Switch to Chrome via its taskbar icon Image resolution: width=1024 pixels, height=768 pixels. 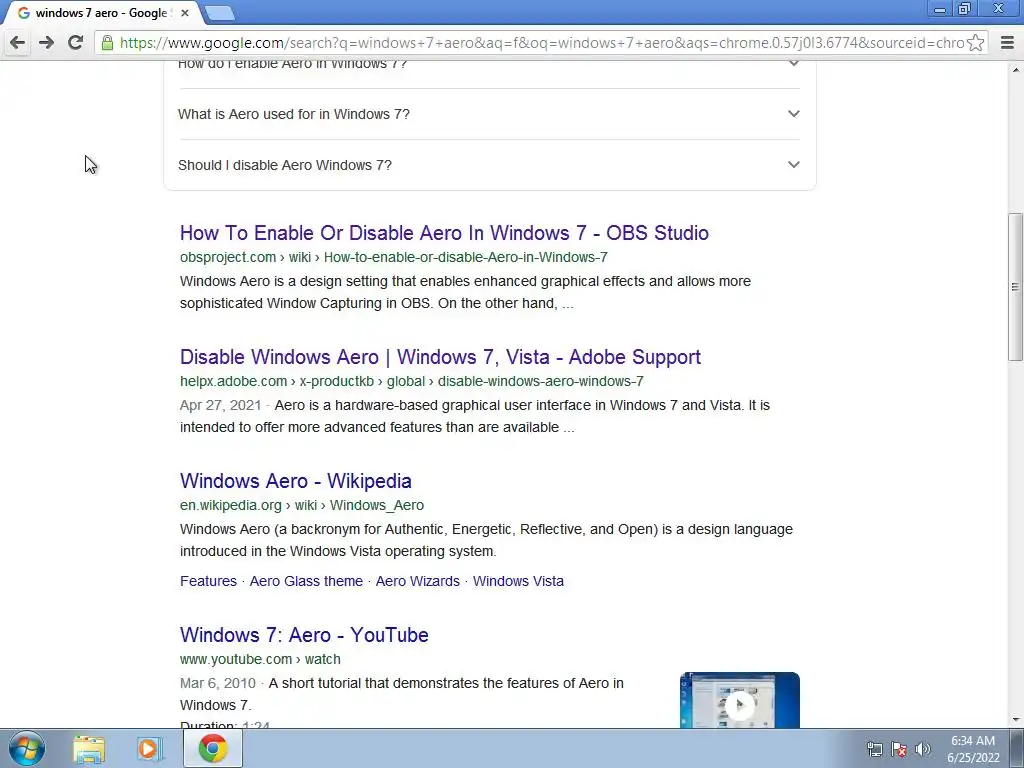(x=213, y=749)
